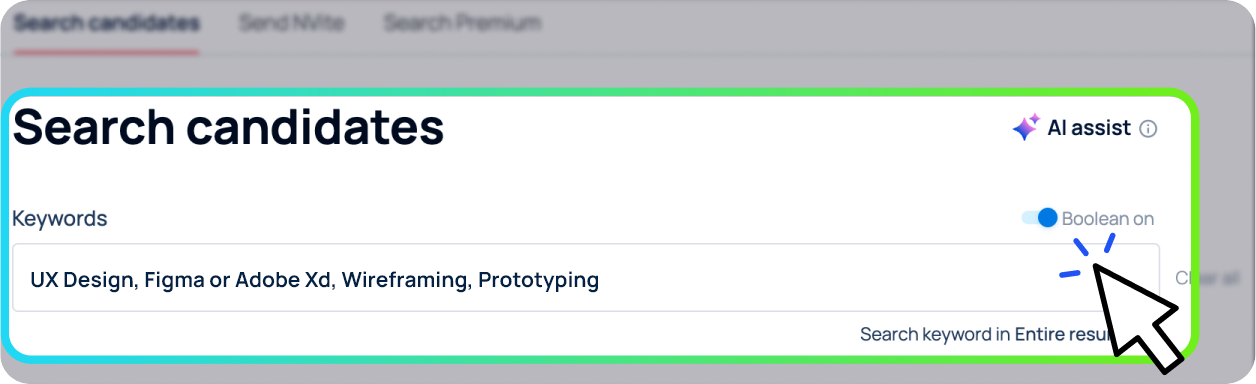
Task: Click the 'Keywords' field label
Action: [x=59, y=219]
